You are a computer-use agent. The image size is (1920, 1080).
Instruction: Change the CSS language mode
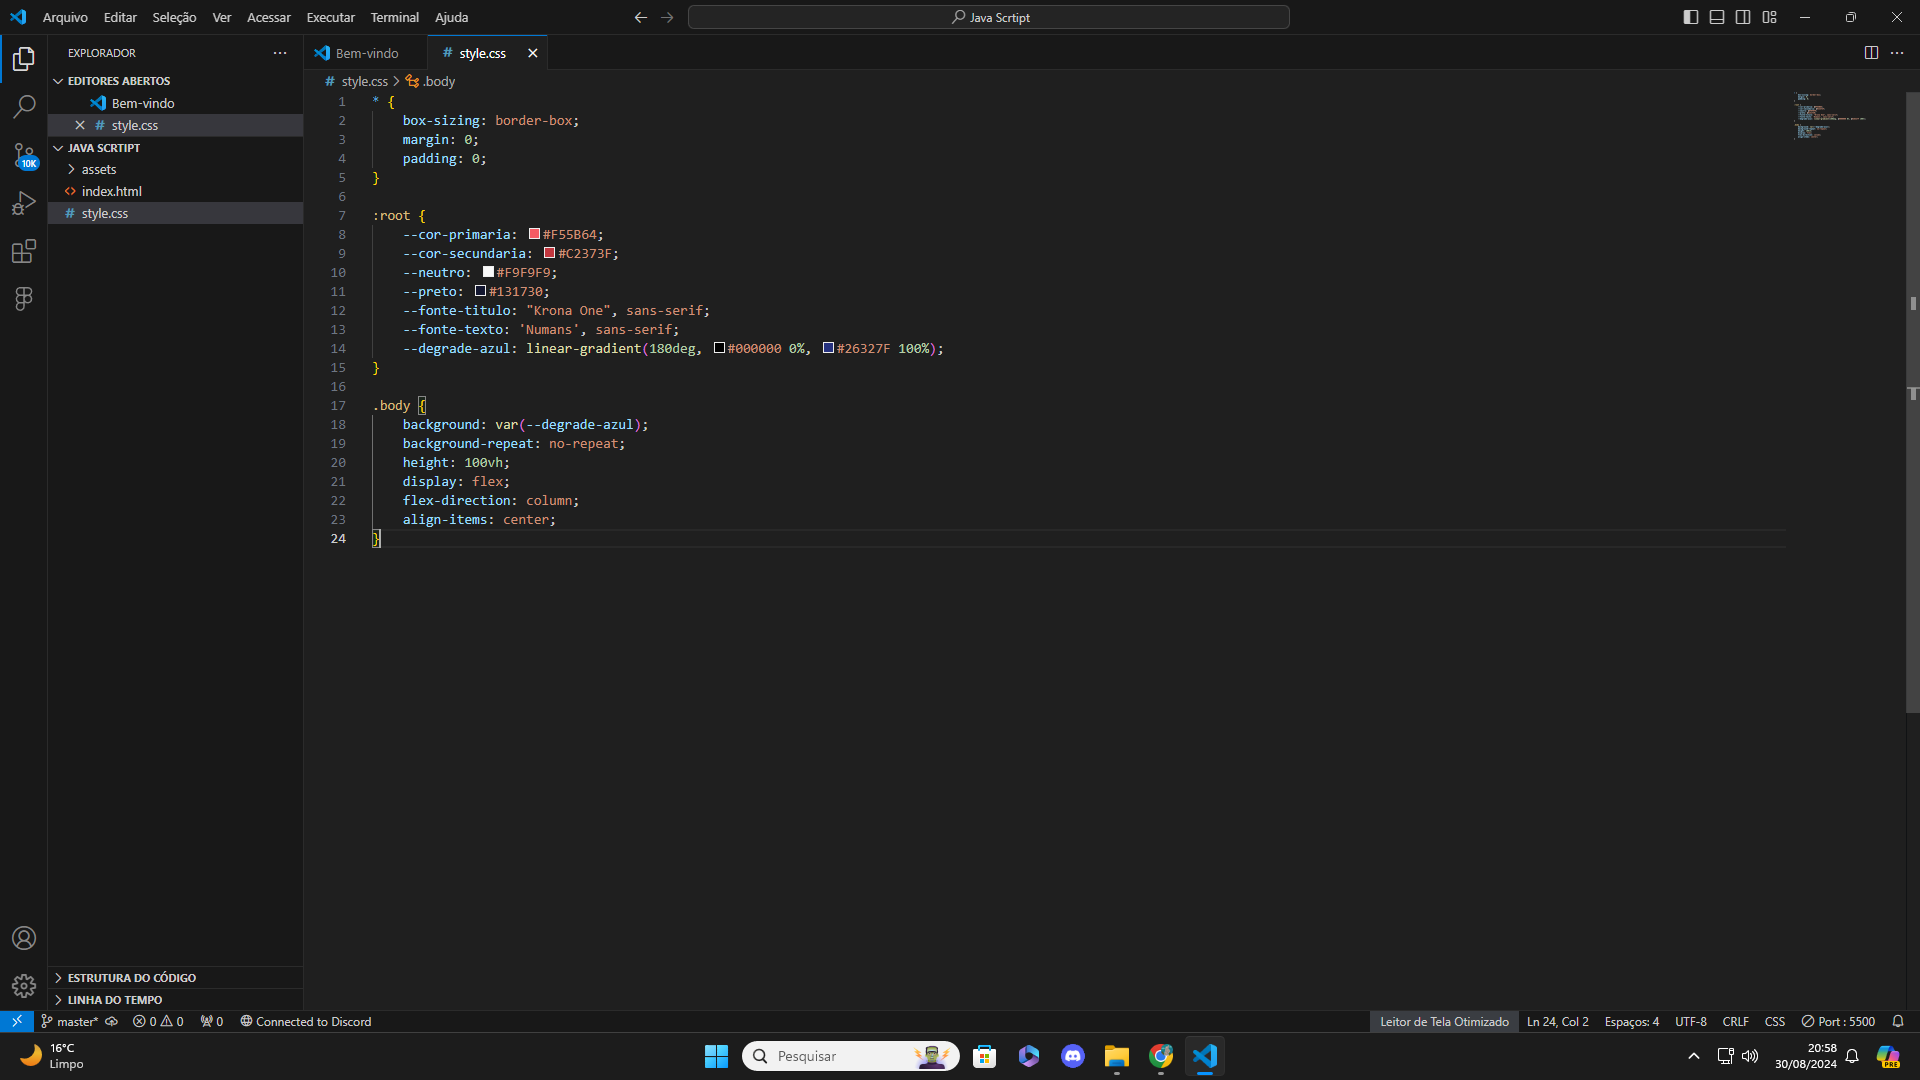(x=1775, y=1021)
